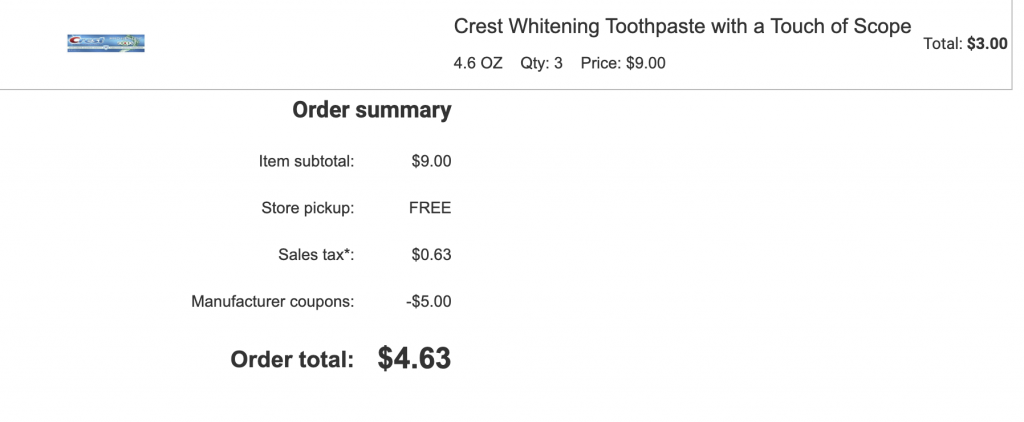Click the Price: $9.00 item text
Image resolution: width=1024 pixels, height=422 pixels.
(623, 63)
